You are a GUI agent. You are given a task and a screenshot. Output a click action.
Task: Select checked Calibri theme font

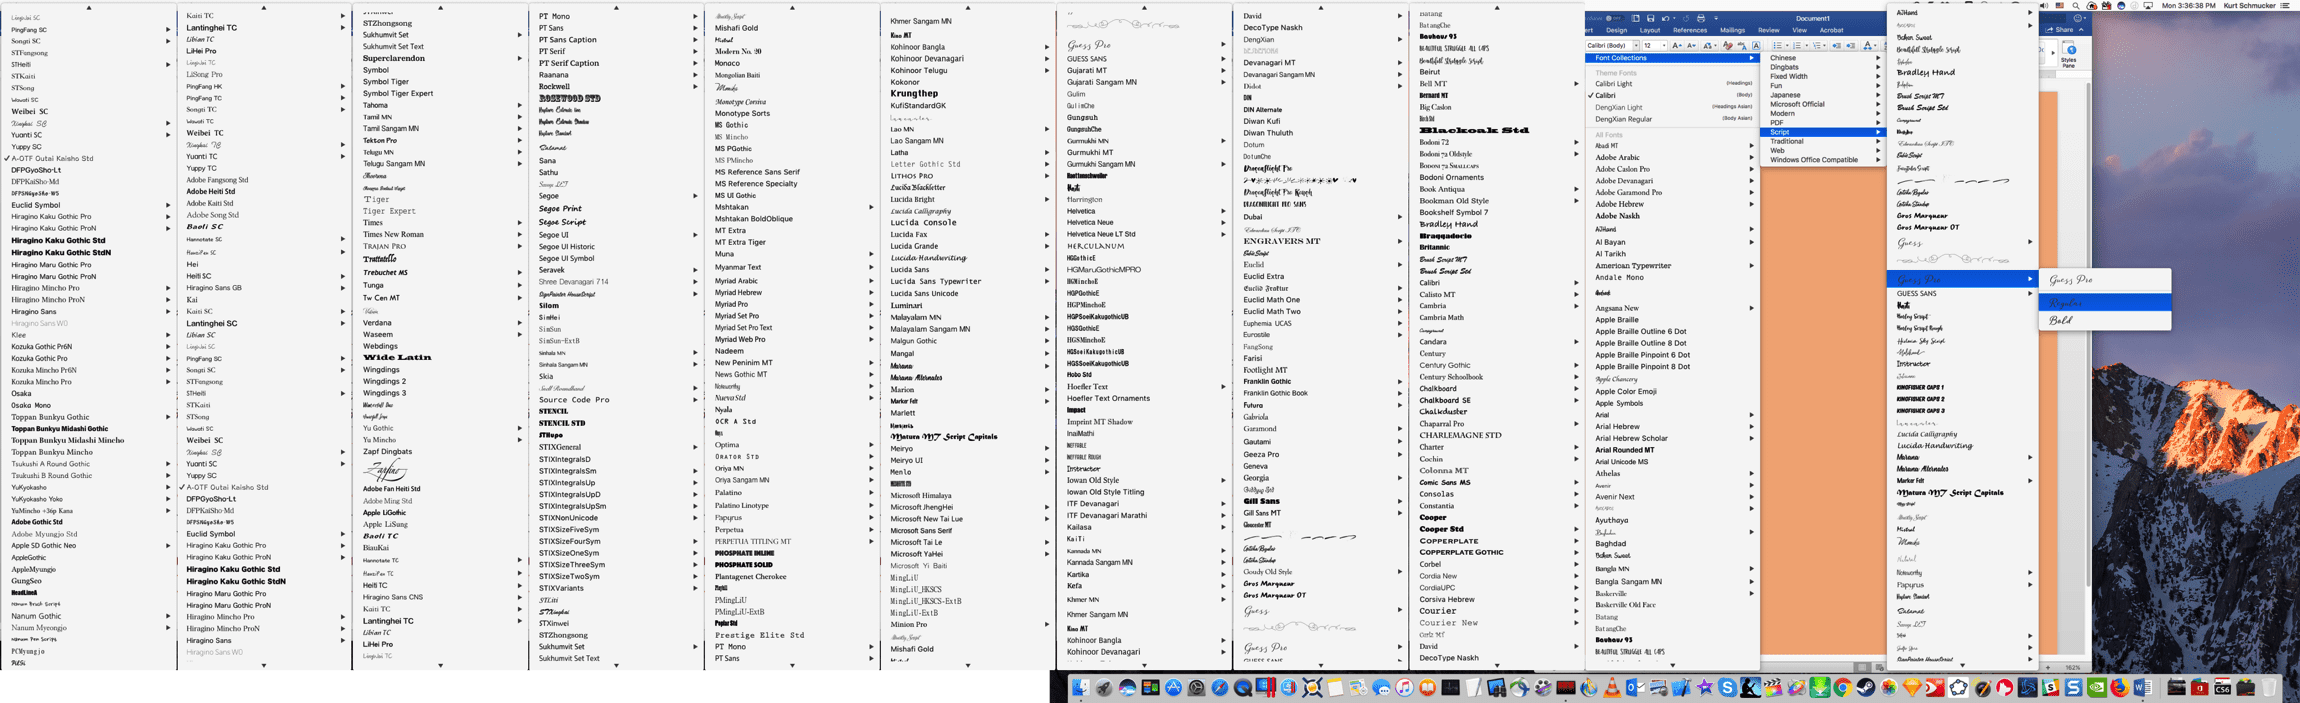[1671, 95]
